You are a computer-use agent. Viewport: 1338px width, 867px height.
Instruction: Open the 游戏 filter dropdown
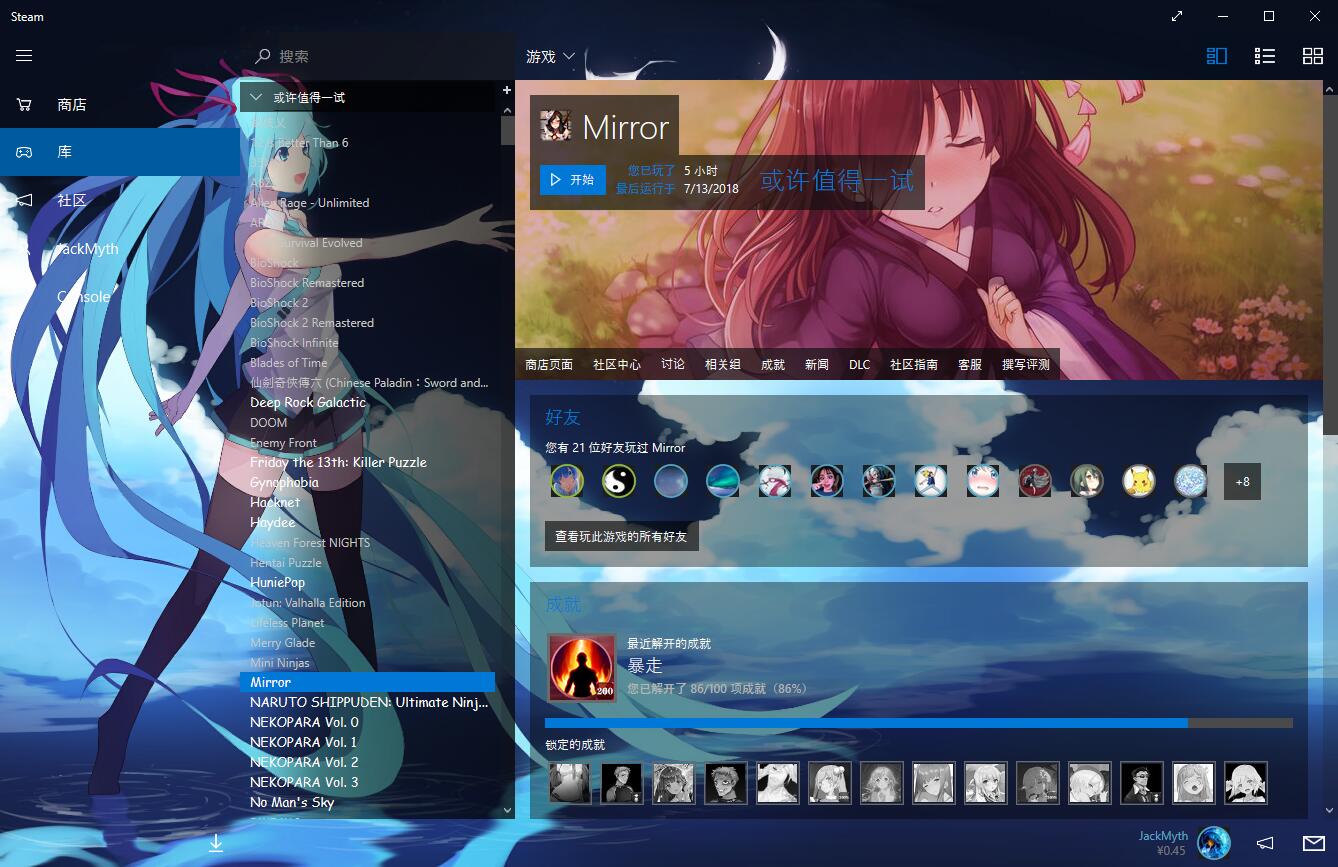550,57
